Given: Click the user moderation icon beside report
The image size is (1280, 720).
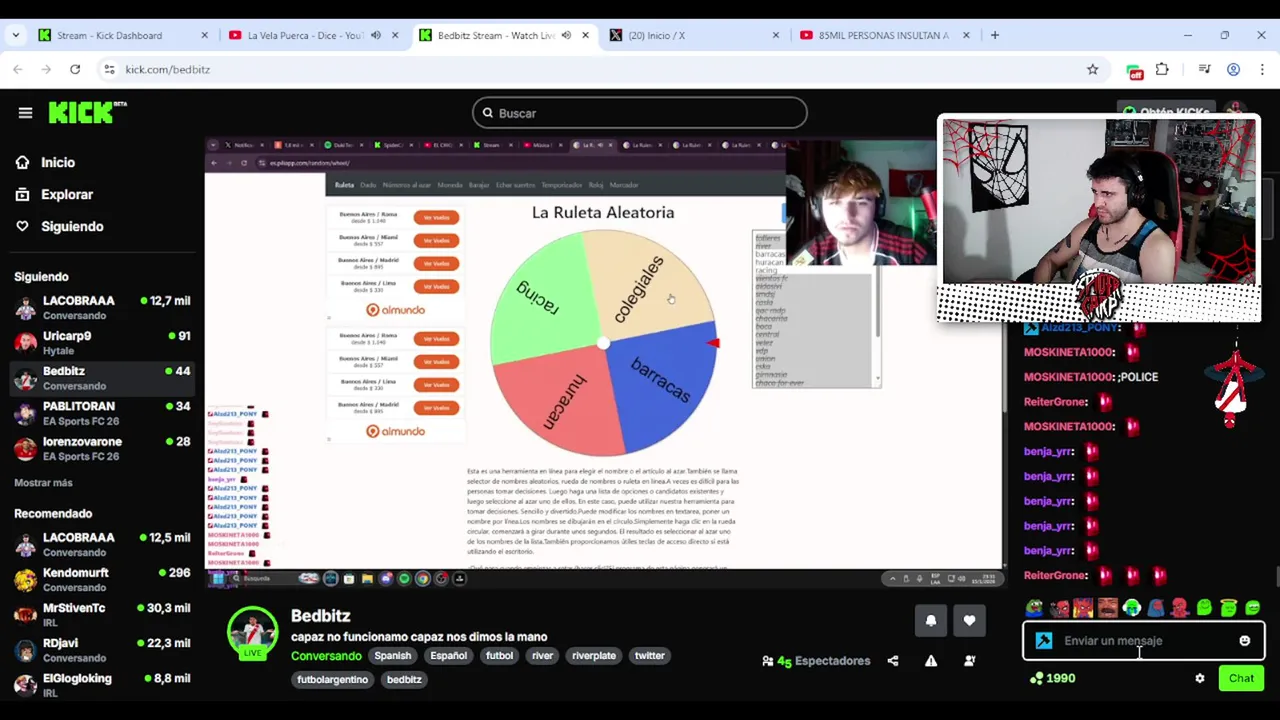Looking at the screenshot, I should (969, 661).
